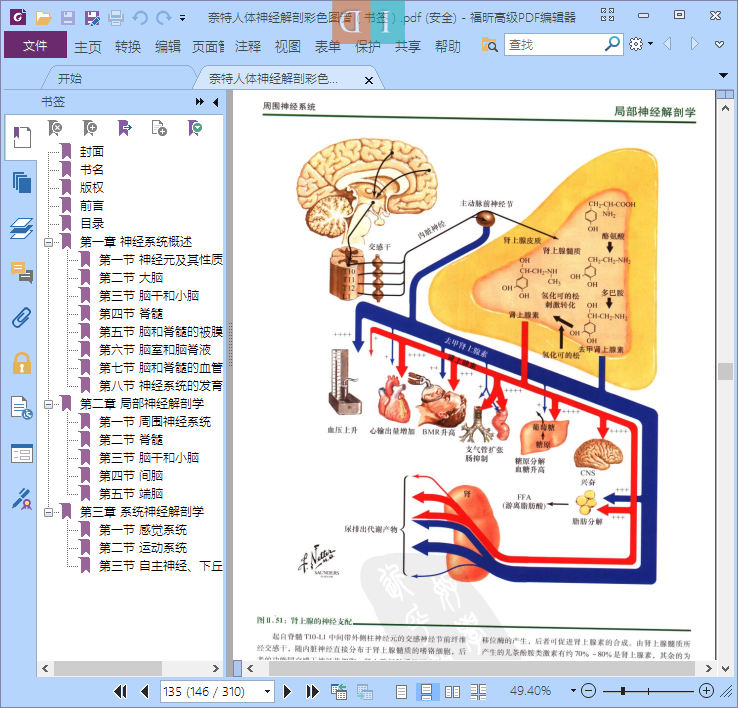Select the 注释 ribbon tab
The height and width of the screenshot is (708, 738).
(248, 46)
